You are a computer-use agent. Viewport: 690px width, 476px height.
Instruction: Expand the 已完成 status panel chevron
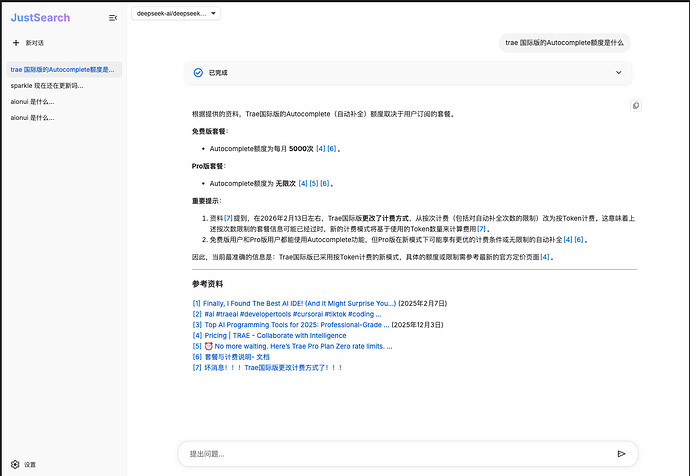(x=618, y=73)
